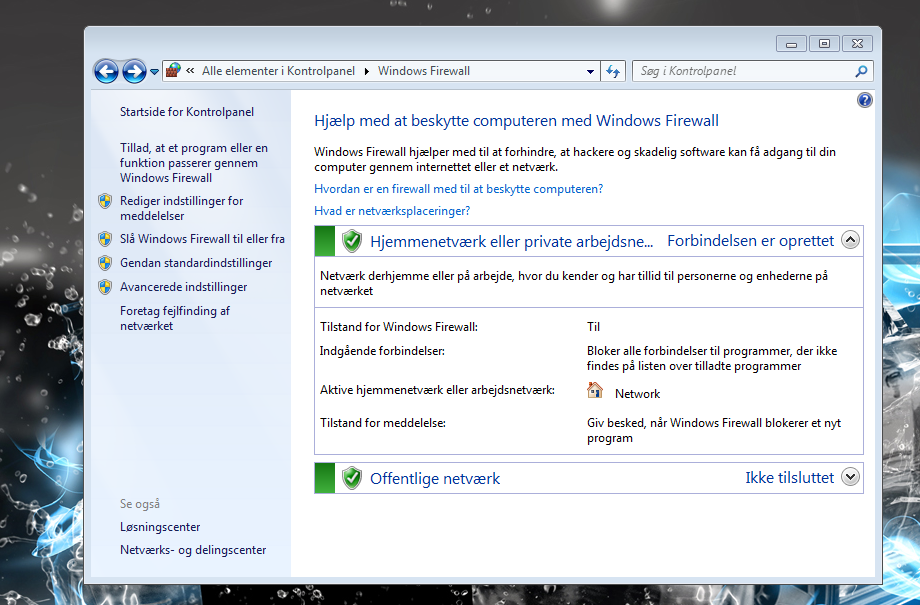The width and height of the screenshot is (920, 605).
Task: Click 'Hjemmenetværk eller private arbejdsne...' header
Action: (x=511, y=242)
